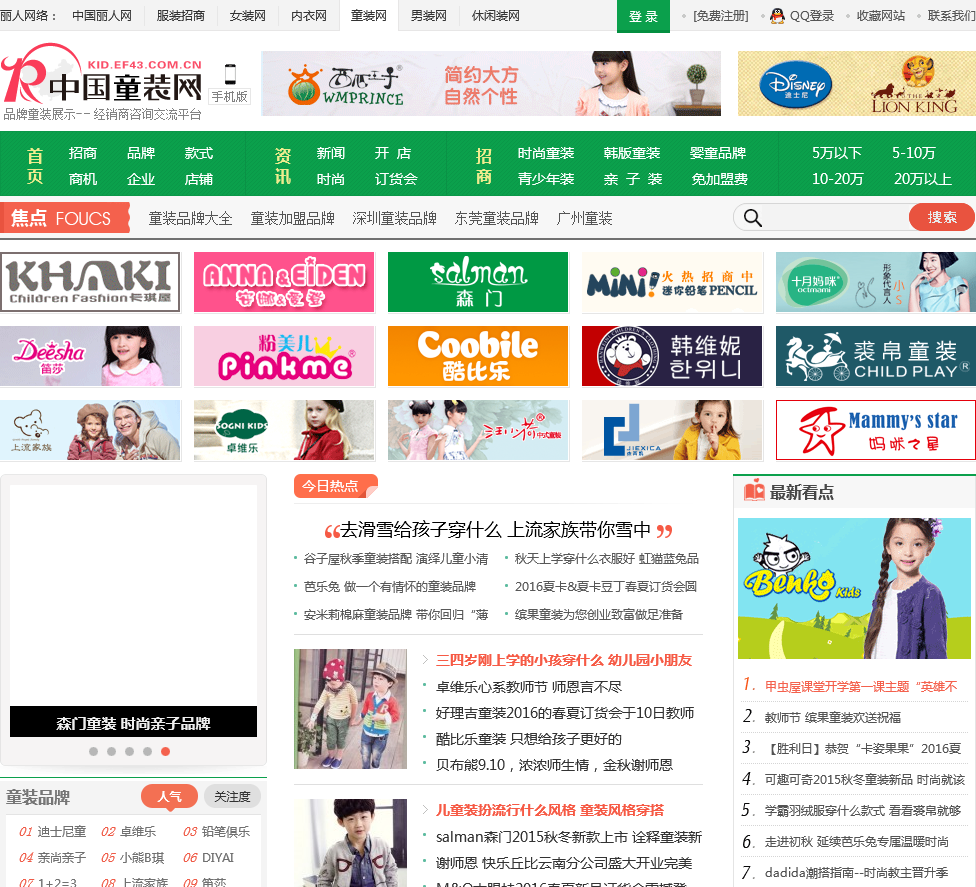The image size is (976, 887).
Task: Click the 免费注册 link
Action: tap(721, 16)
